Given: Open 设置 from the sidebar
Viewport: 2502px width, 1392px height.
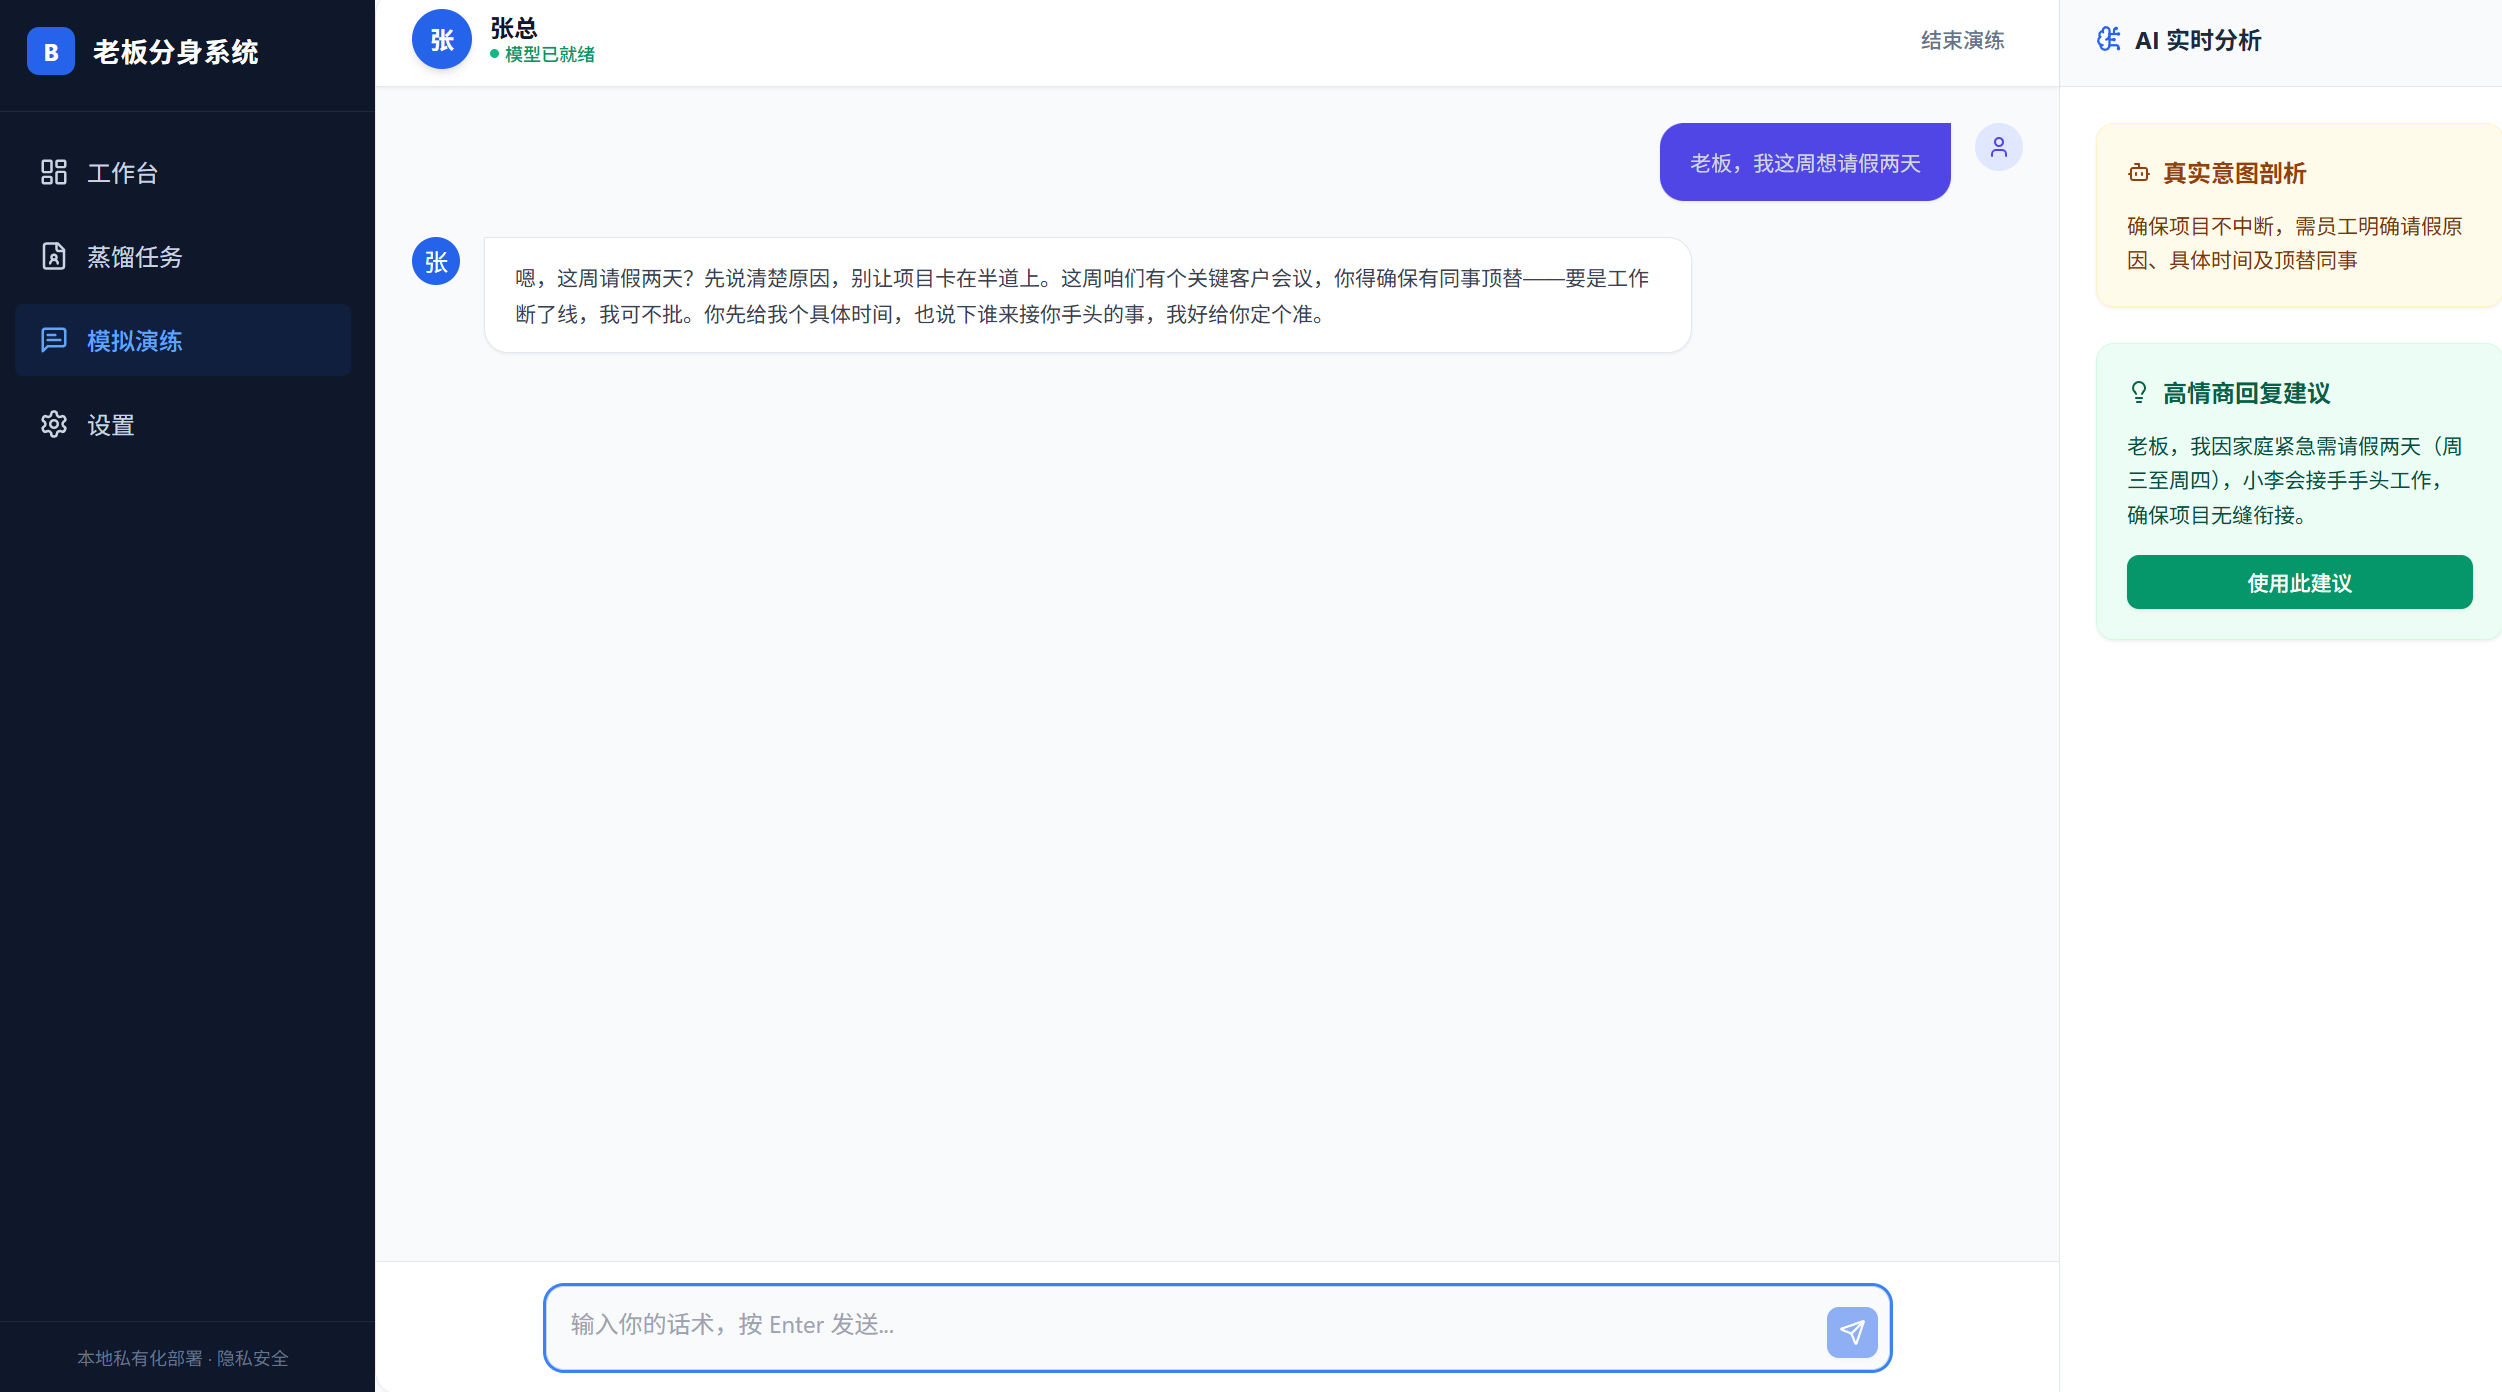Looking at the screenshot, I should [x=110, y=424].
